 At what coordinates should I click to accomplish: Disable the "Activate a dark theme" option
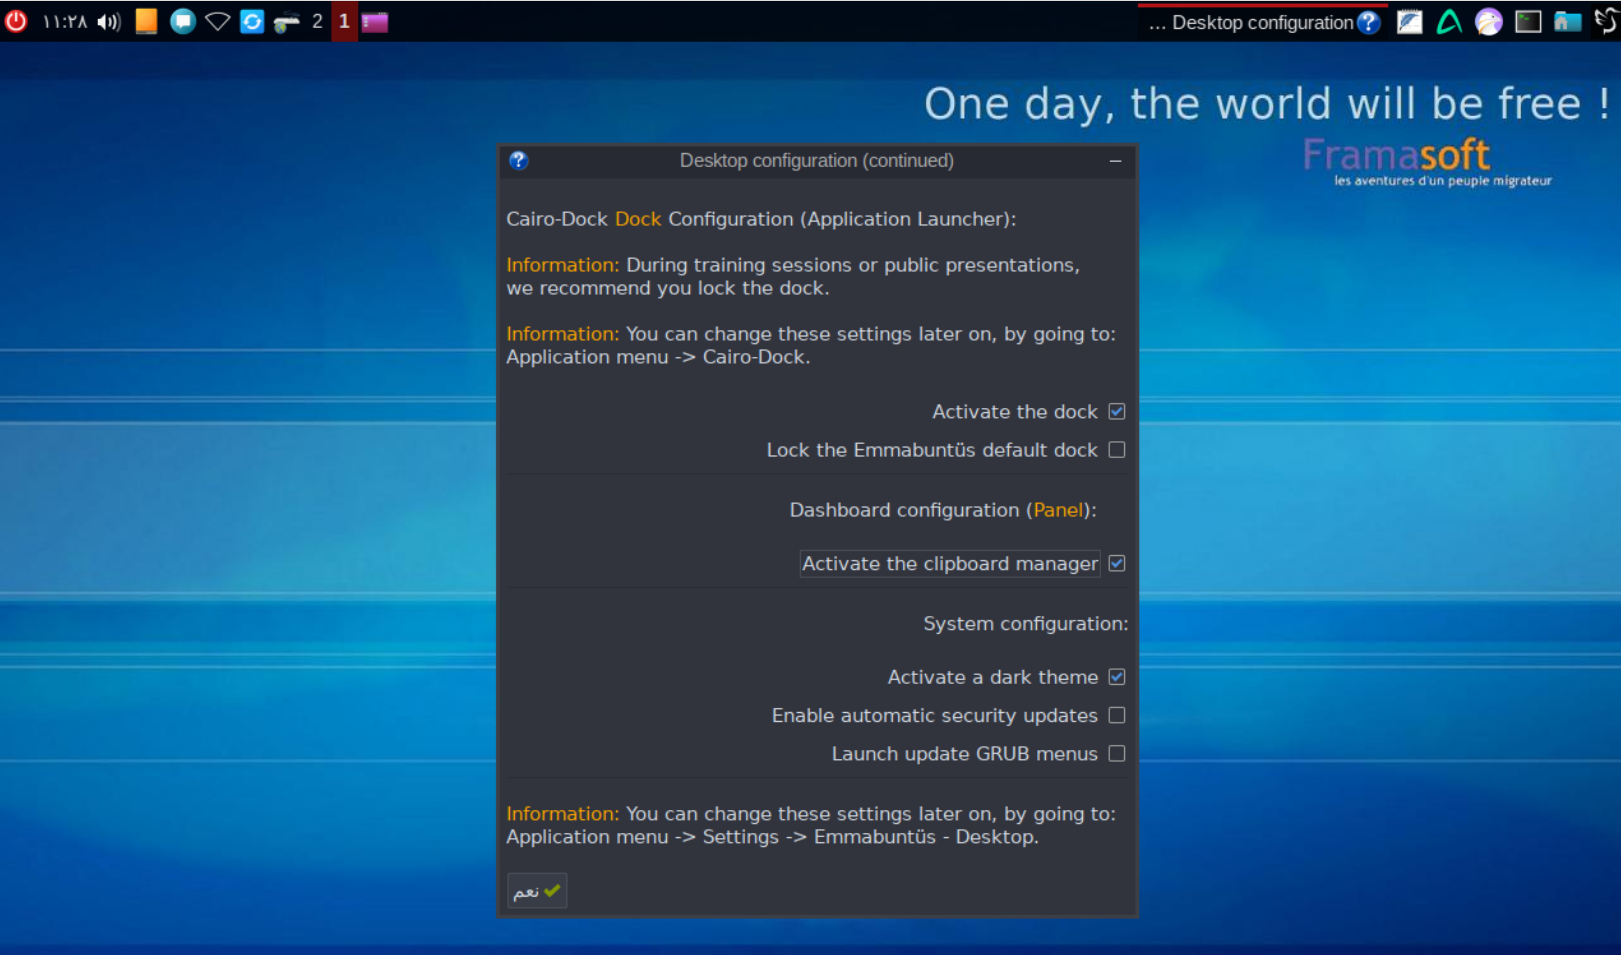point(1117,677)
